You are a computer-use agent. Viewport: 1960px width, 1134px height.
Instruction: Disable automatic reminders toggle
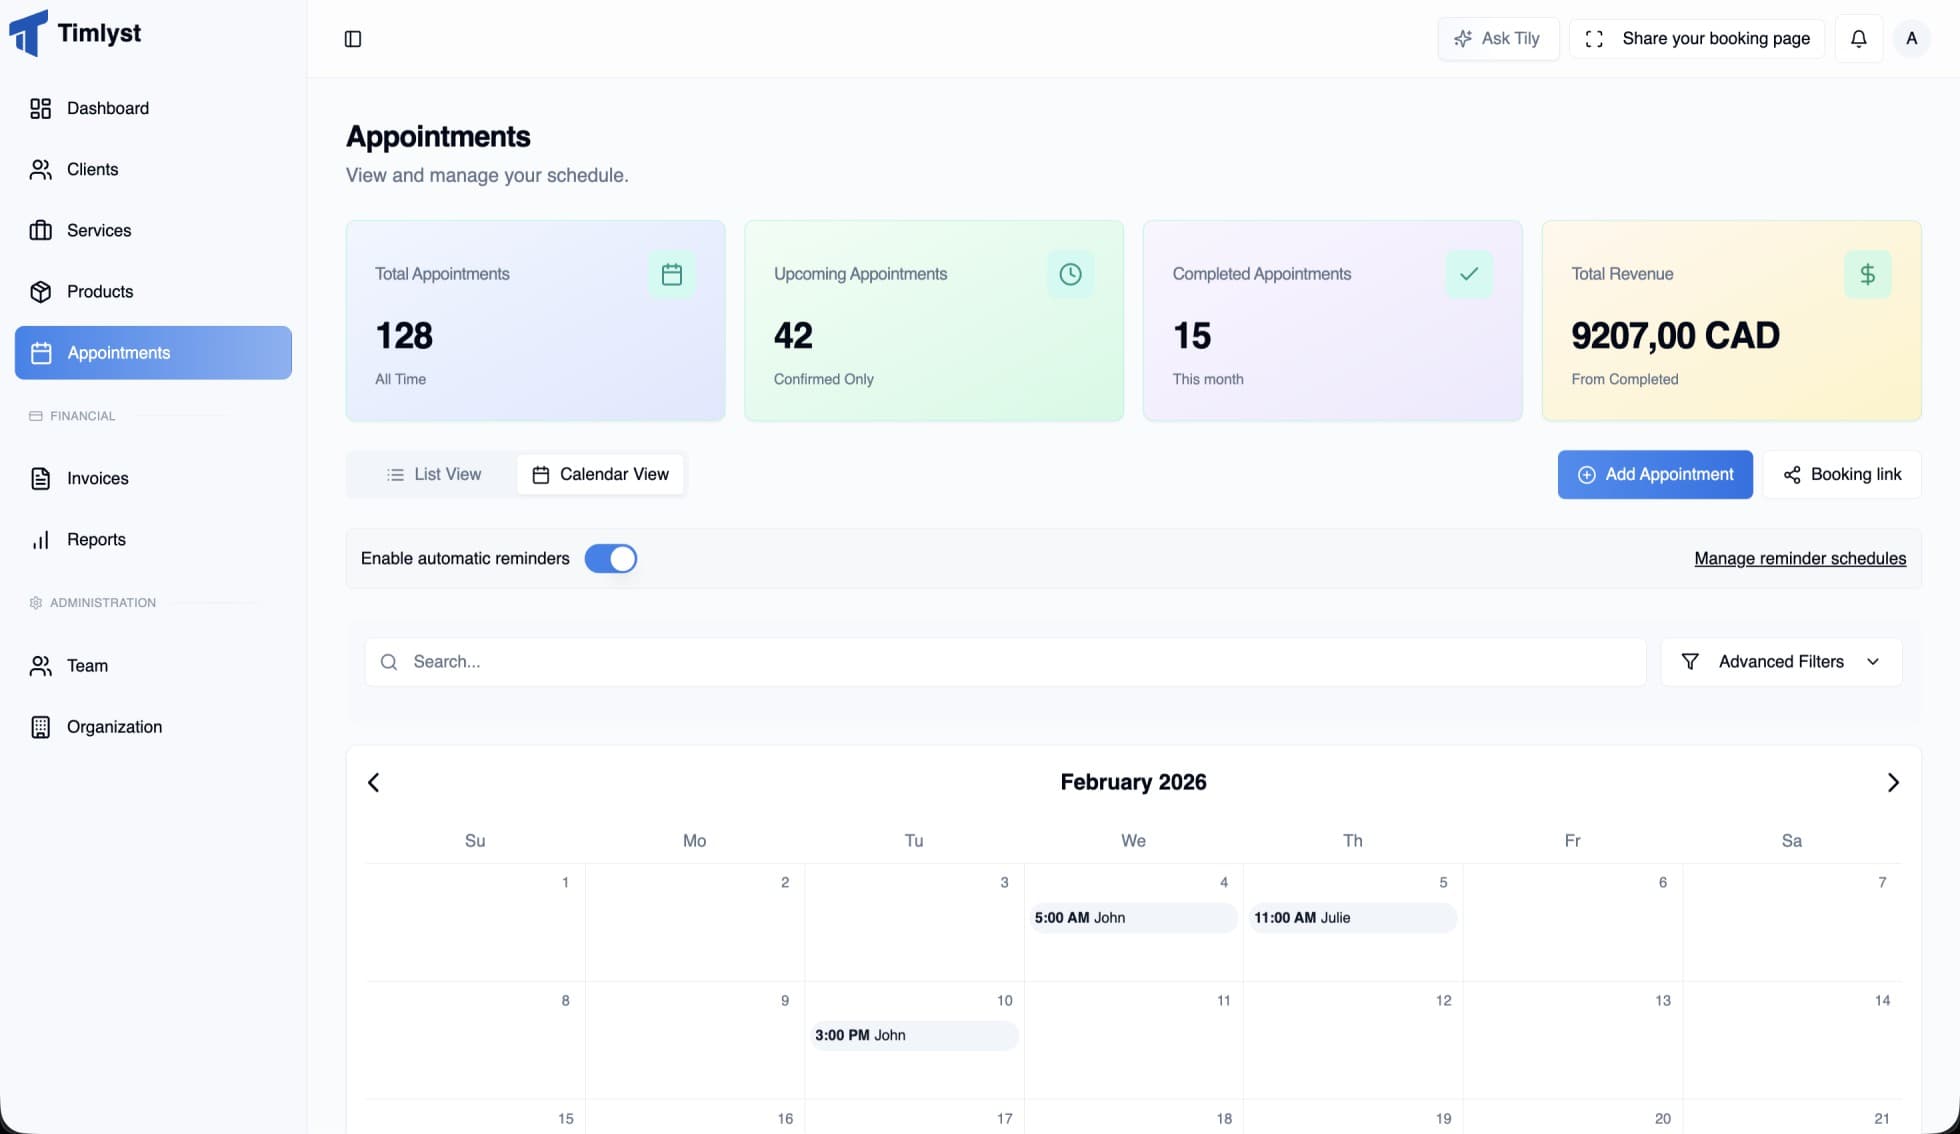[611, 558]
